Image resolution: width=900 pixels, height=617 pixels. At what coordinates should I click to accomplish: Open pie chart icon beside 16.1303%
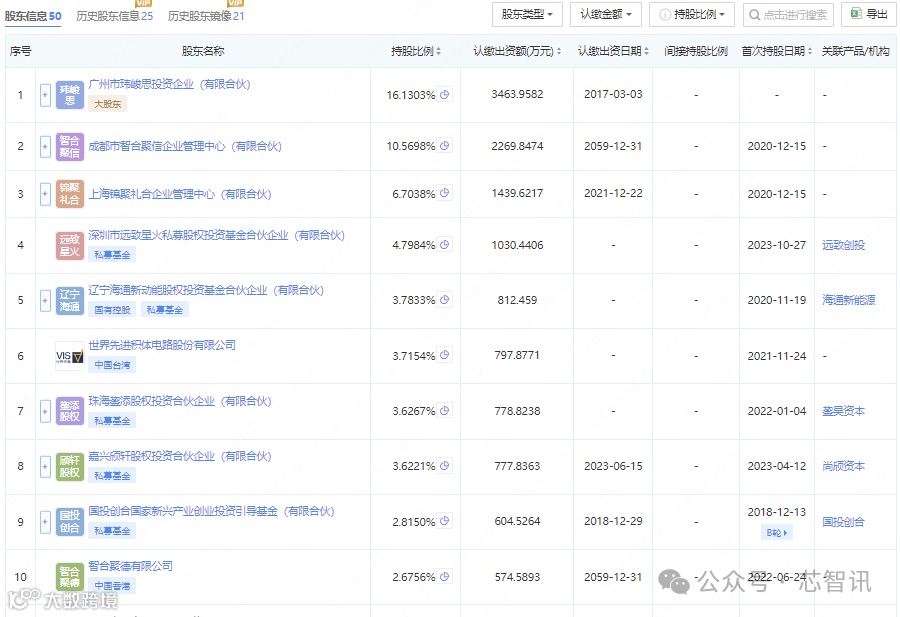(x=444, y=94)
